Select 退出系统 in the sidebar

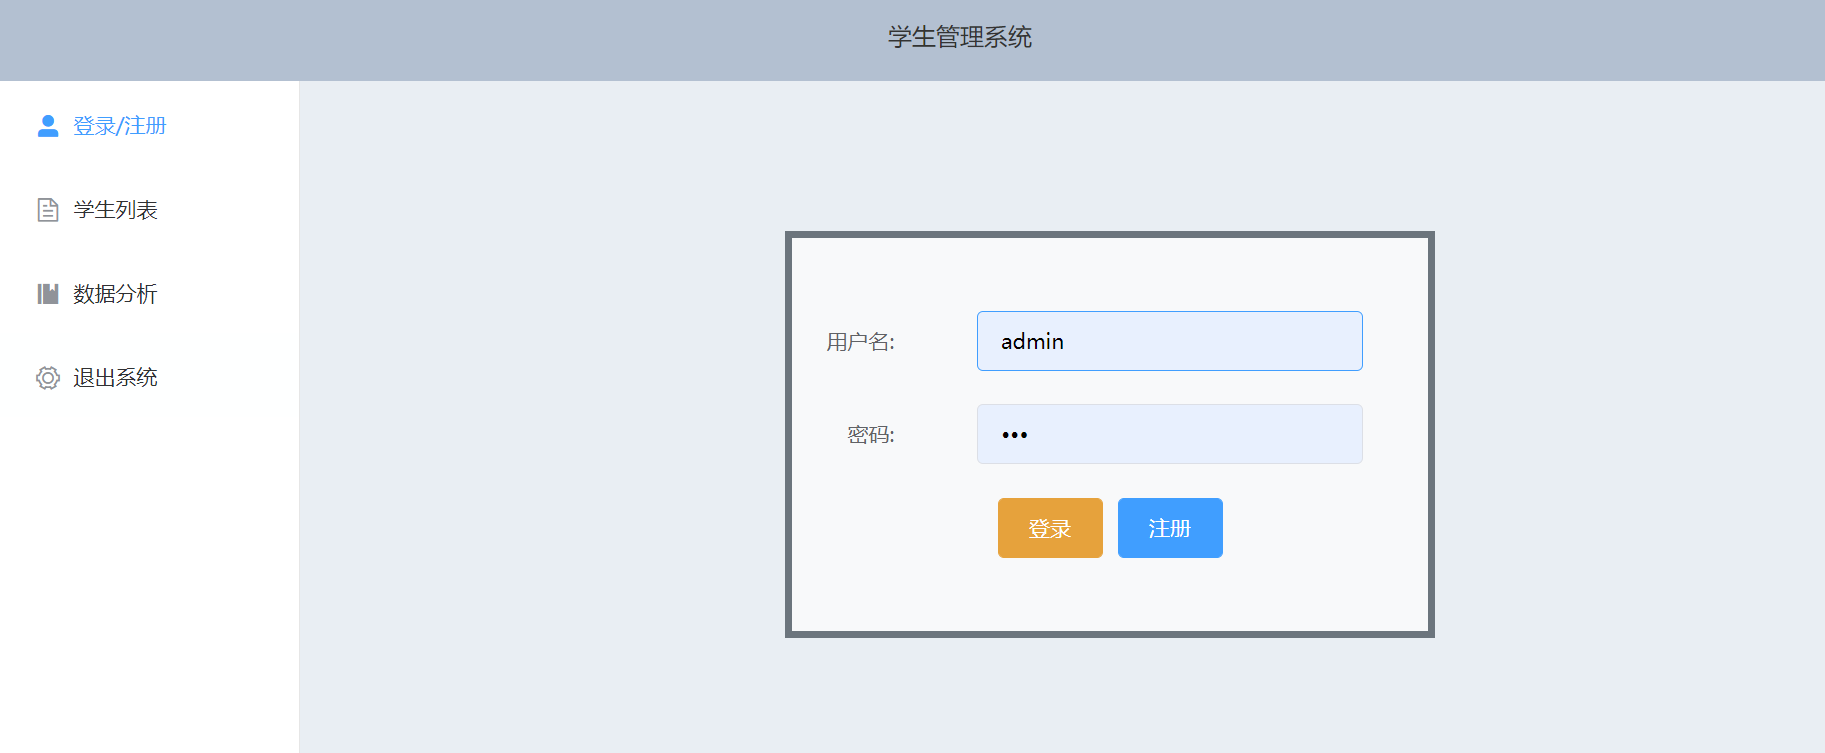click(x=116, y=378)
